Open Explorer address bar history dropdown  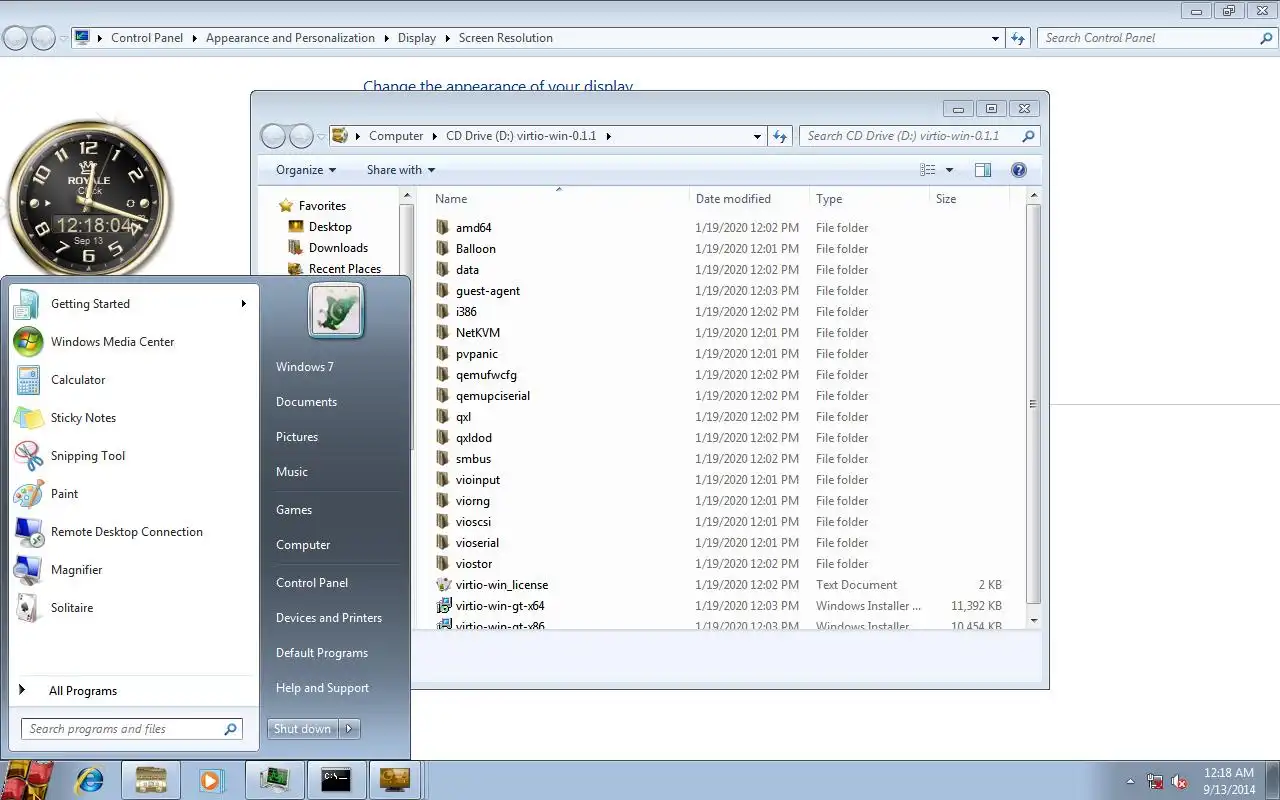click(757, 136)
